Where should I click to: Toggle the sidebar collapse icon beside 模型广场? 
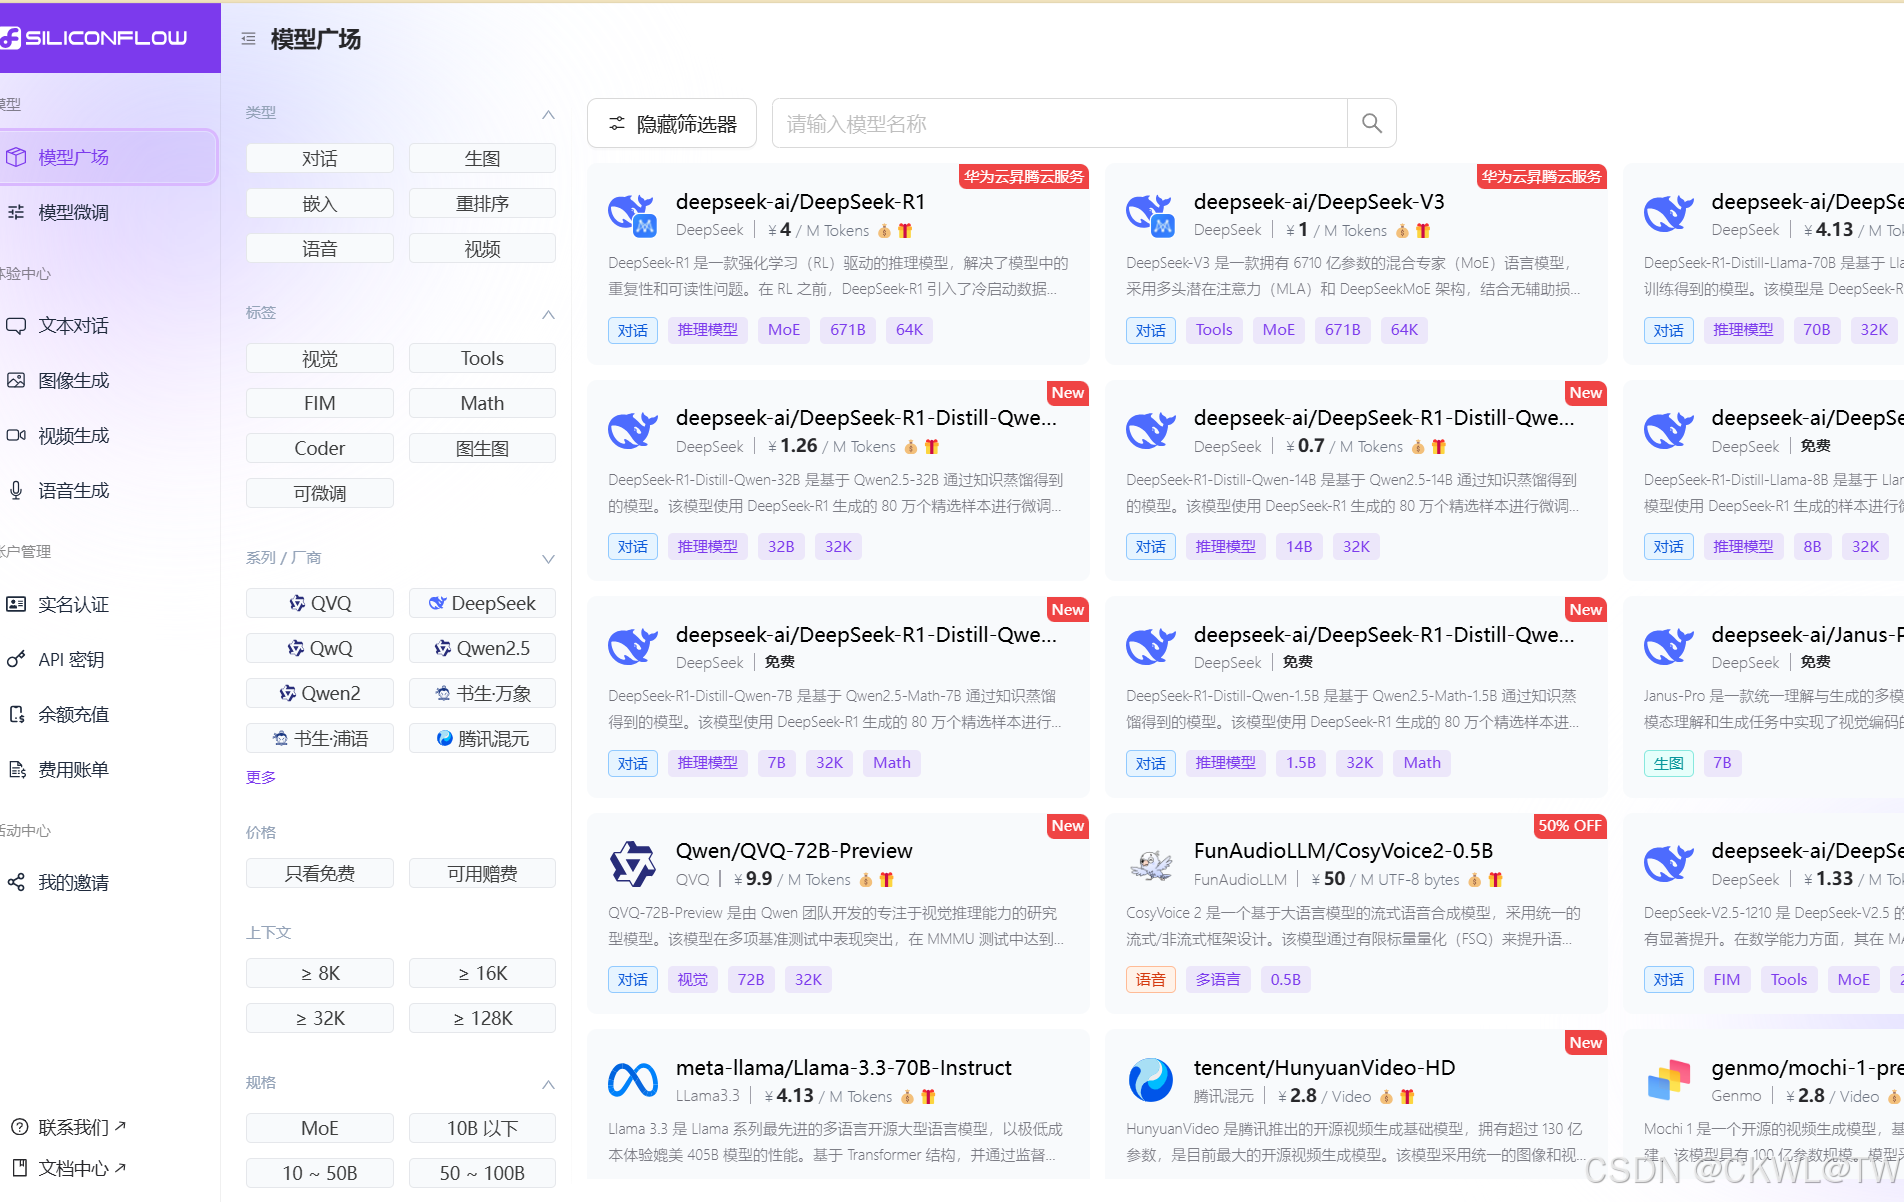[x=248, y=39]
